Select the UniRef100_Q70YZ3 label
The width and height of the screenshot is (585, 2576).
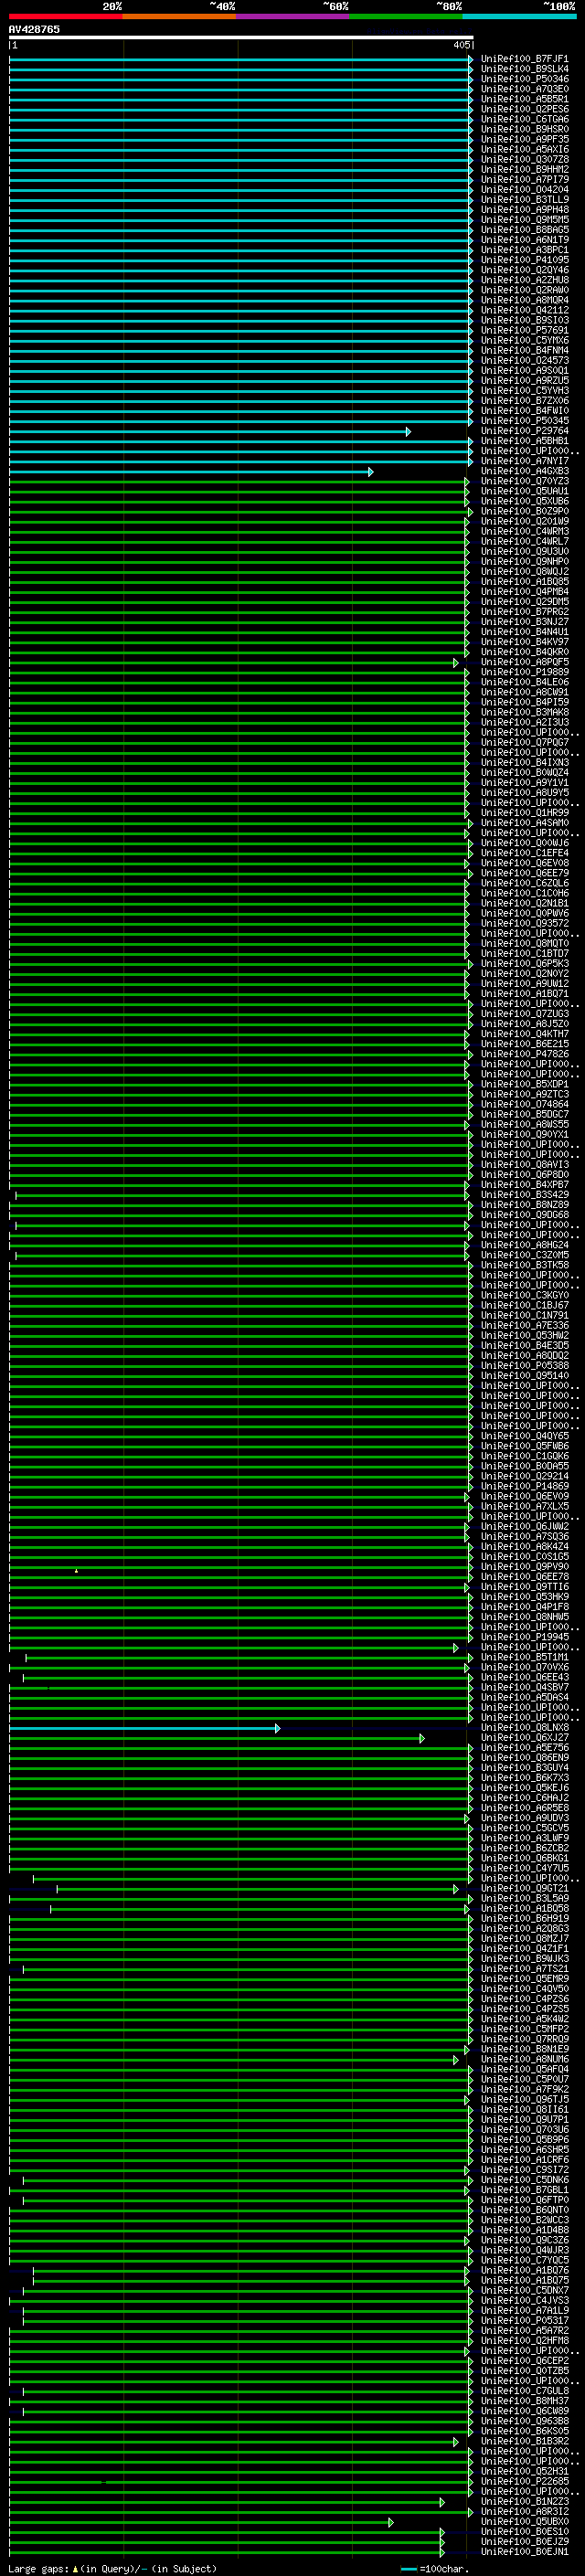[525, 481]
